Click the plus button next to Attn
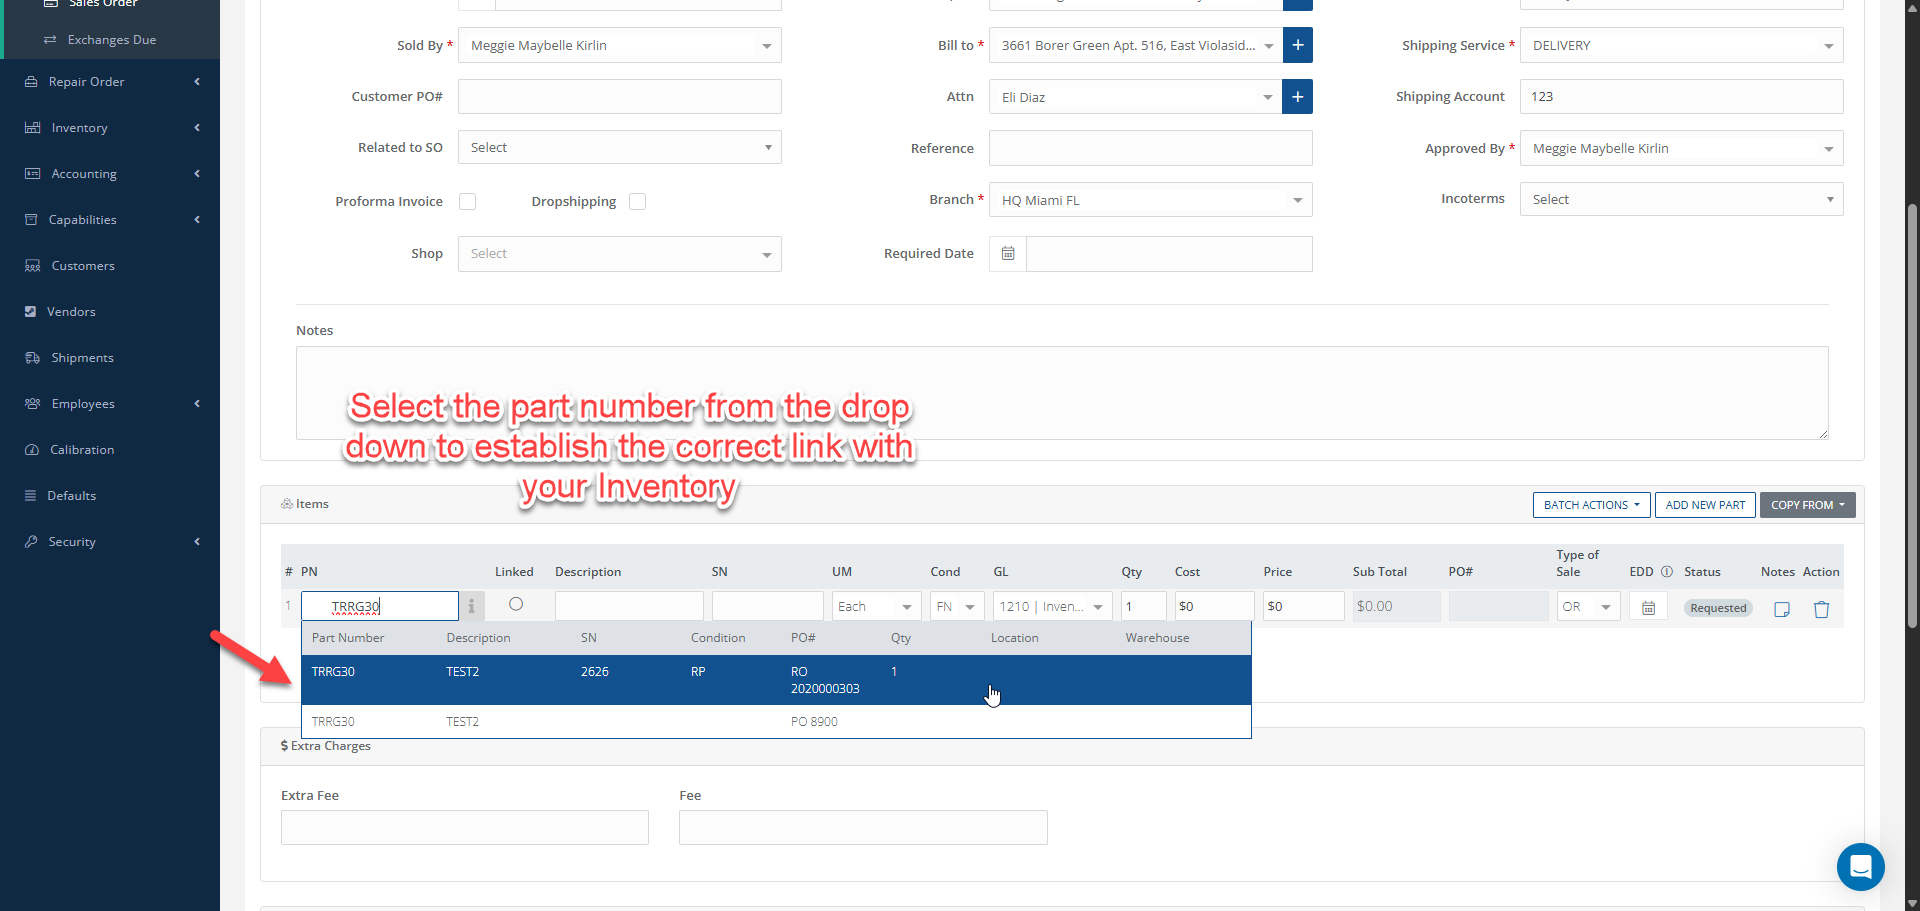The height and width of the screenshot is (911, 1920). click(x=1297, y=97)
